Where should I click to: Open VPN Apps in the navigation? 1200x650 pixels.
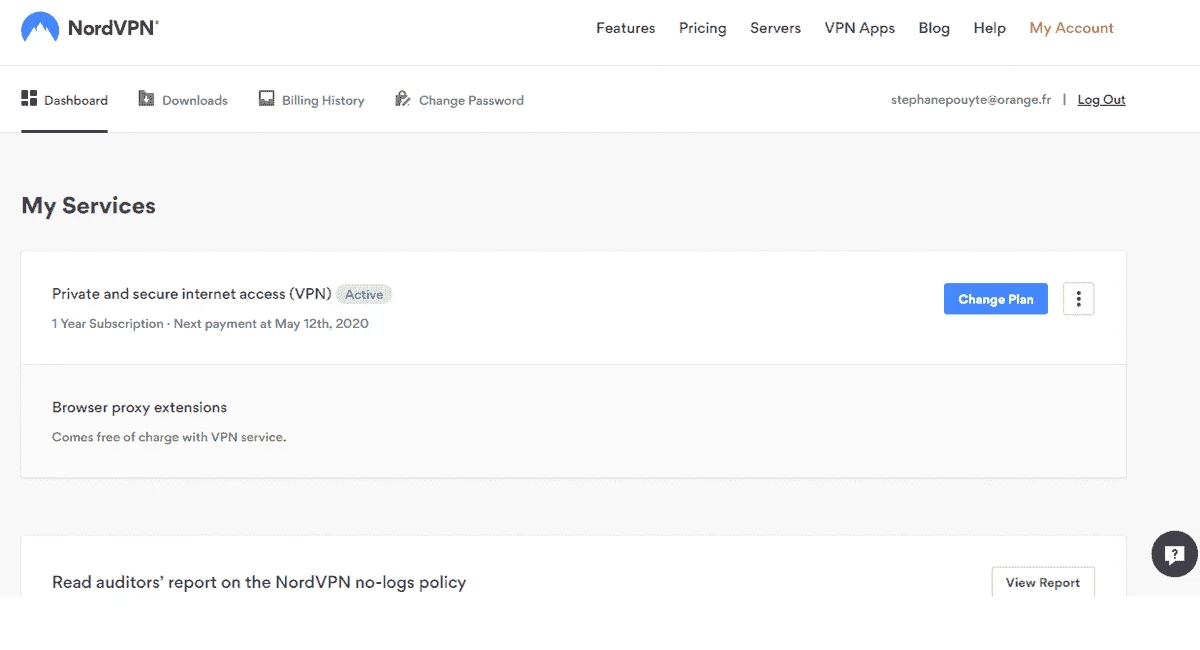860,28
